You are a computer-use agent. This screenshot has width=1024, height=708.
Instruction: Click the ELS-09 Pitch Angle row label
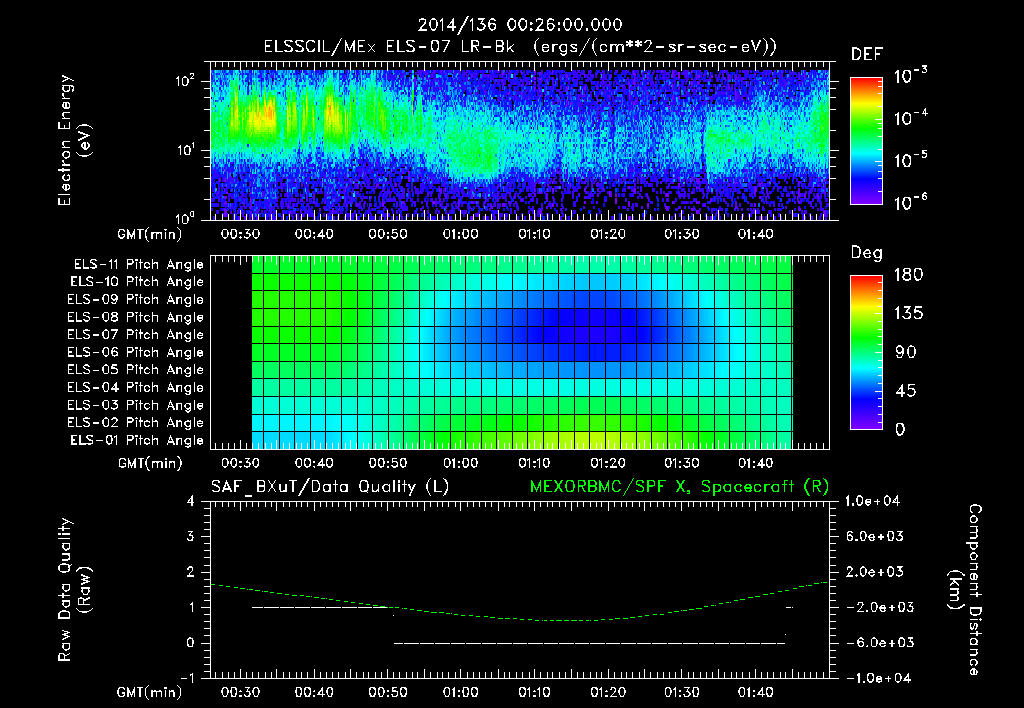click(x=136, y=300)
